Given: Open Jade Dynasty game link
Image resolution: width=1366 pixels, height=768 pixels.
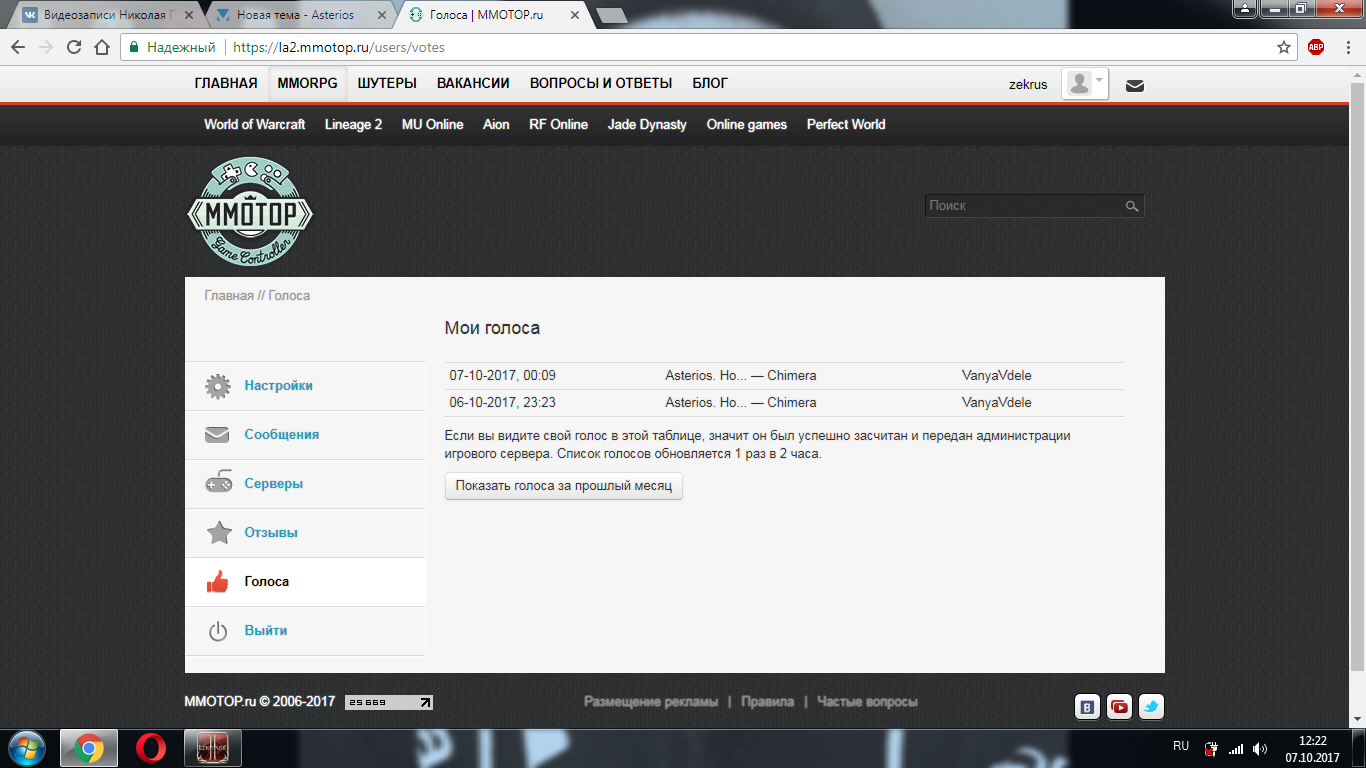Looking at the screenshot, I should (647, 125).
